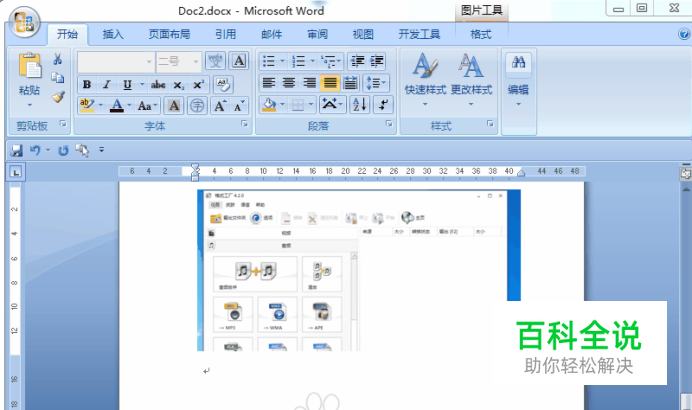692x410 pixels.
Task: Toggle superscript formatting
Action: point(198,85)
